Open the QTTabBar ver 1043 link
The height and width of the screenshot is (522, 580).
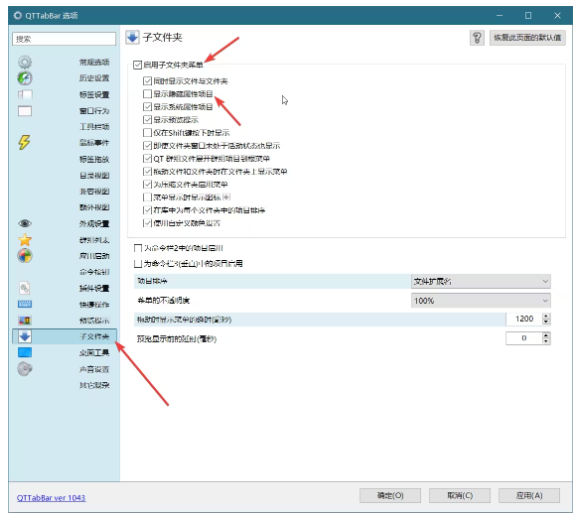tap(51, 498)
